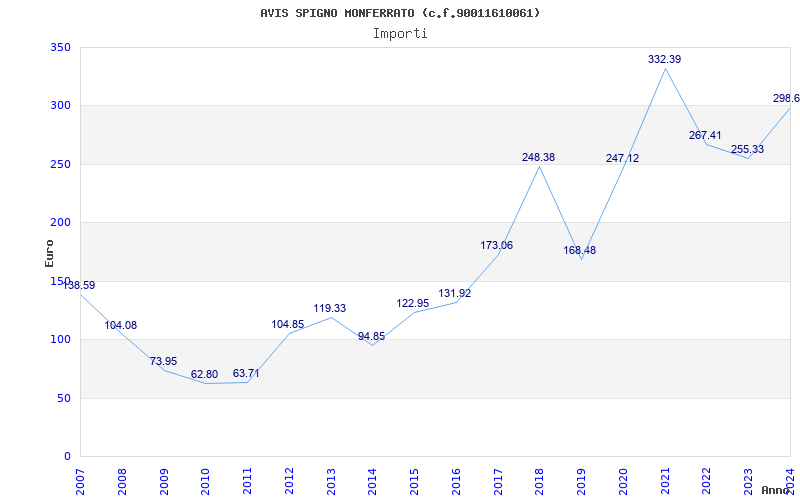Viewport: 800px width, 500px height.
Task: Click the peak data label 332.39
Action: (664, 60)
